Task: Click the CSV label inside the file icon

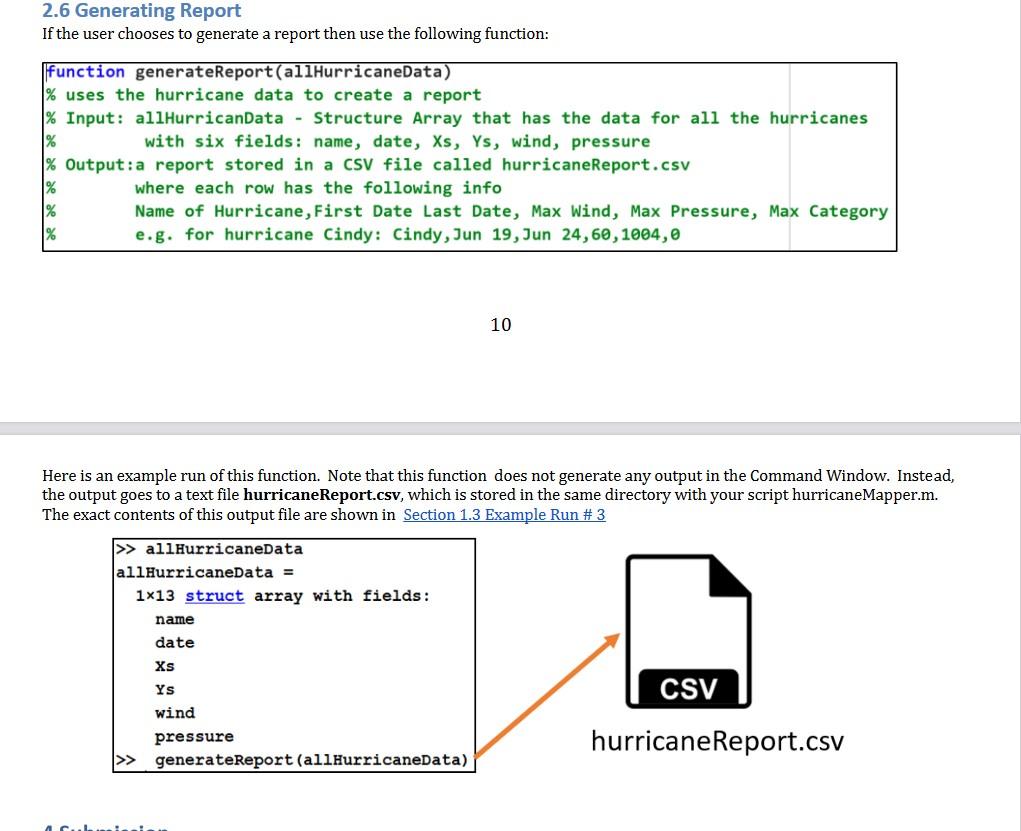Action: coord(688,688)
